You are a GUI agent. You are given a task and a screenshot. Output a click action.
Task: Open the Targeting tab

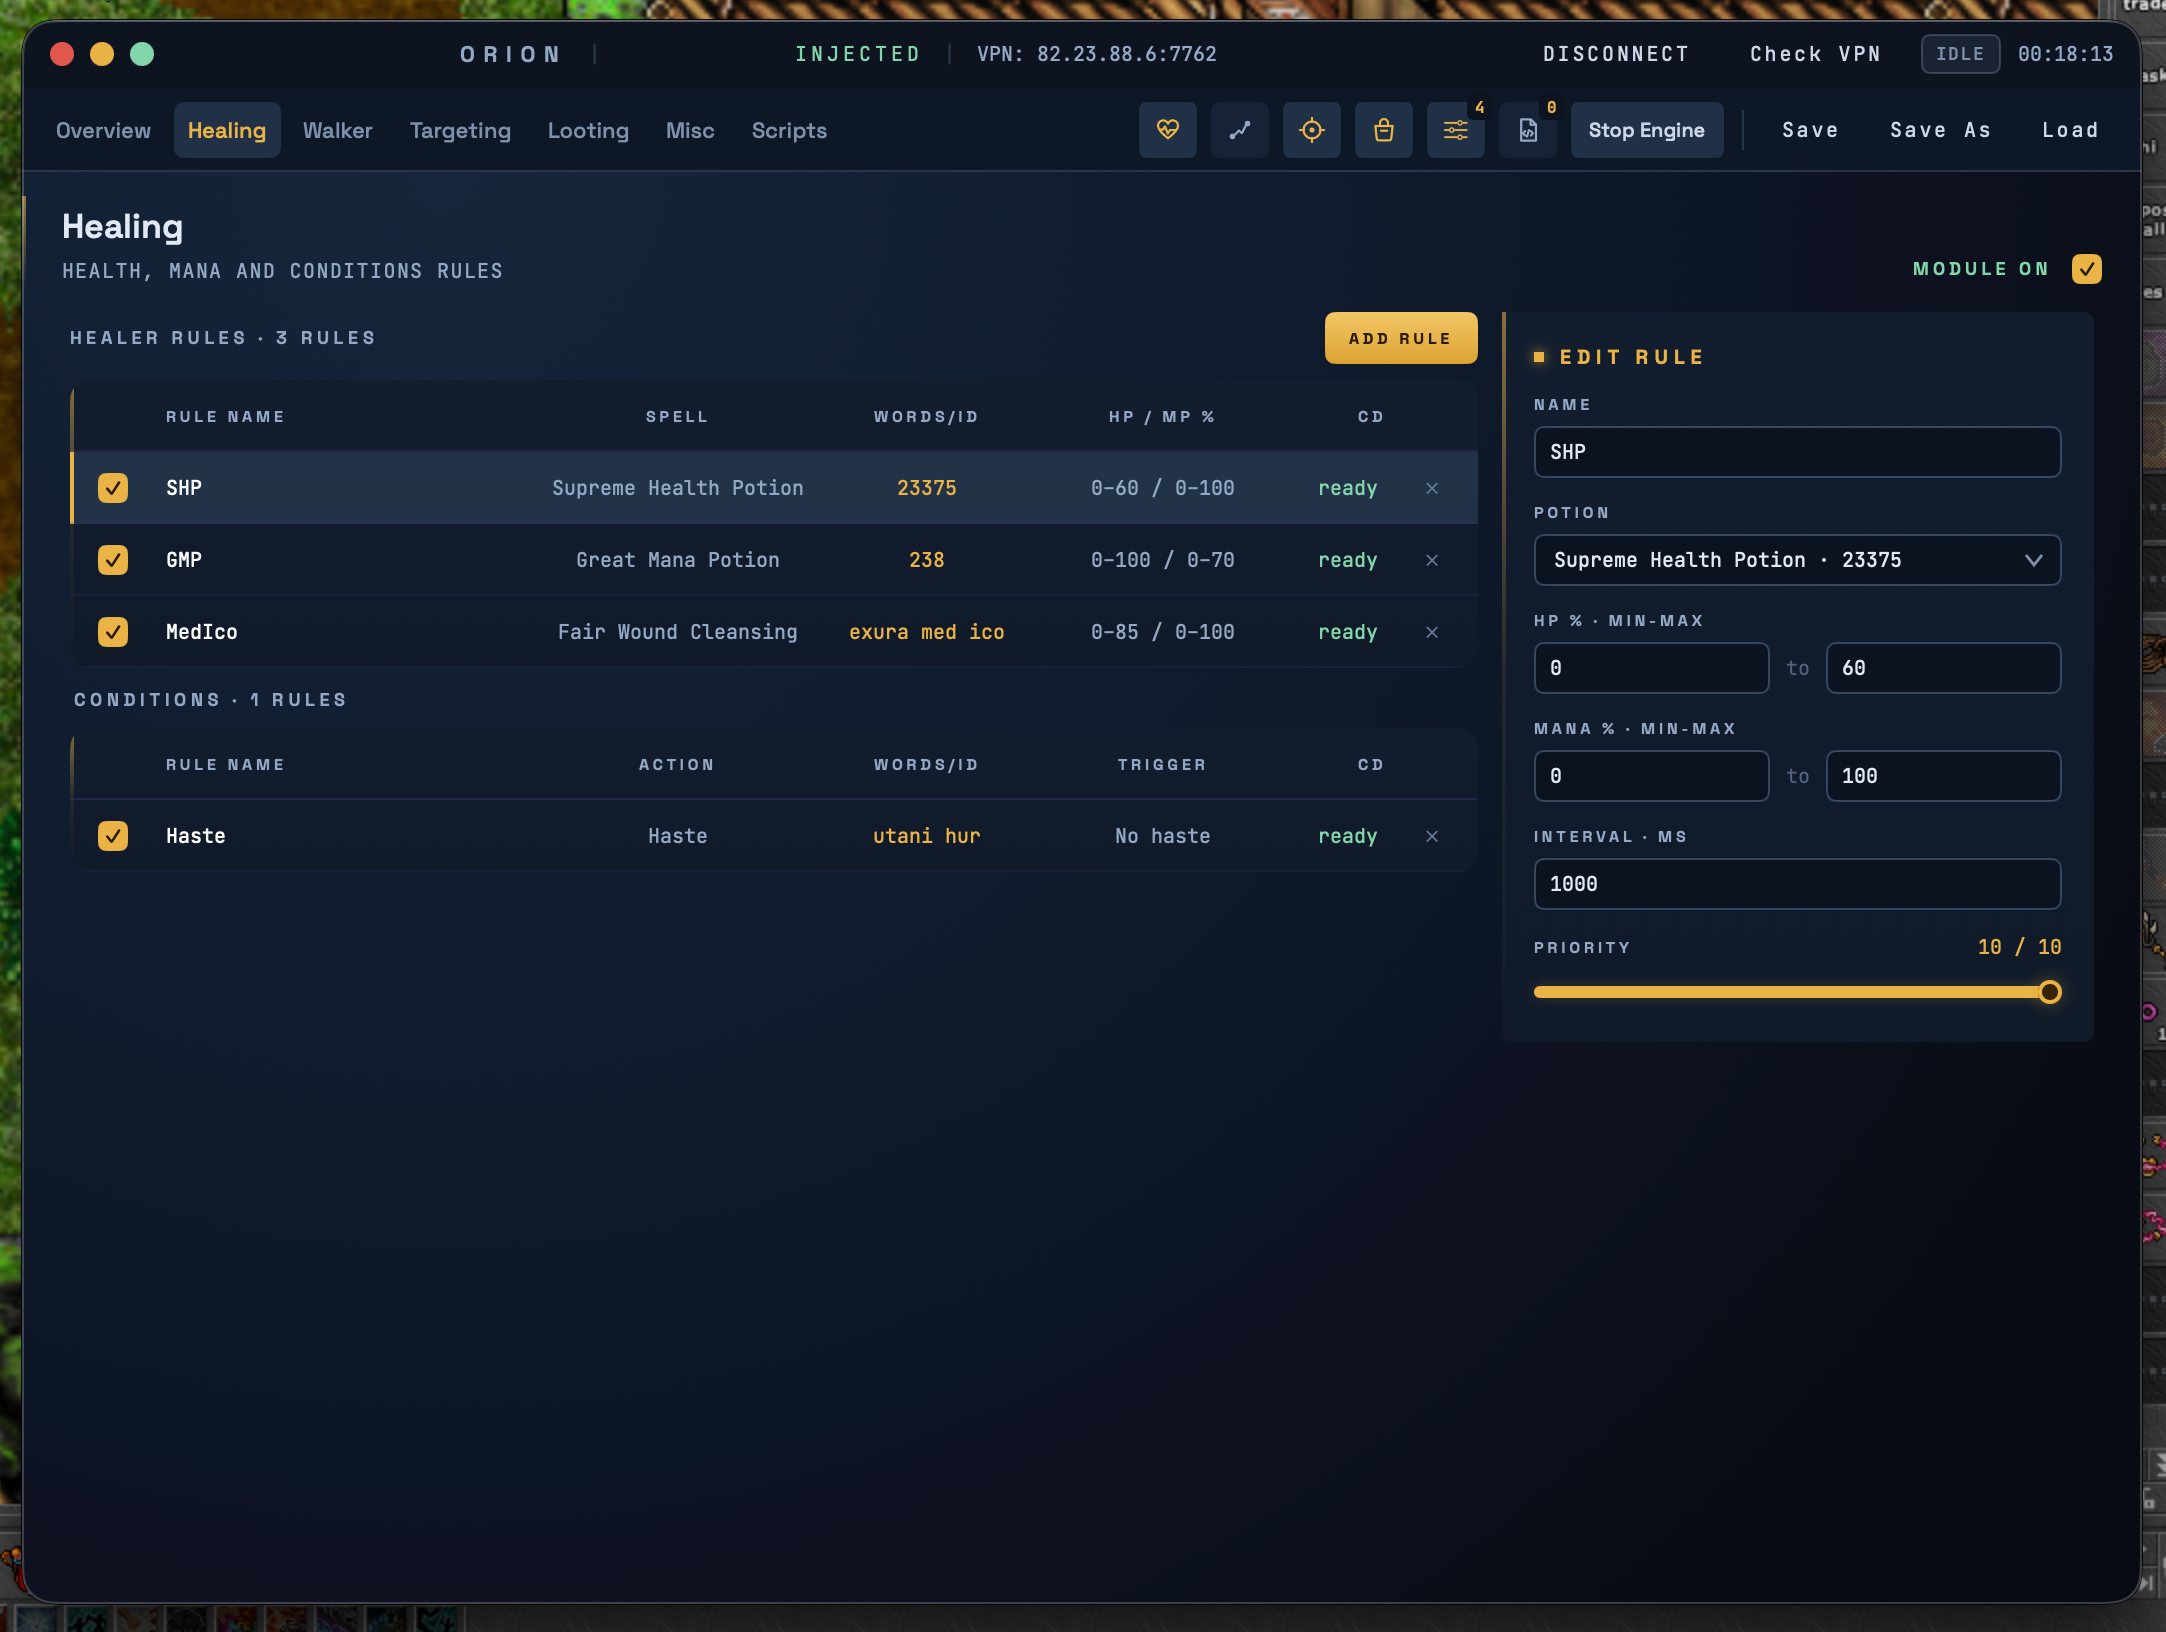point(460,130)
